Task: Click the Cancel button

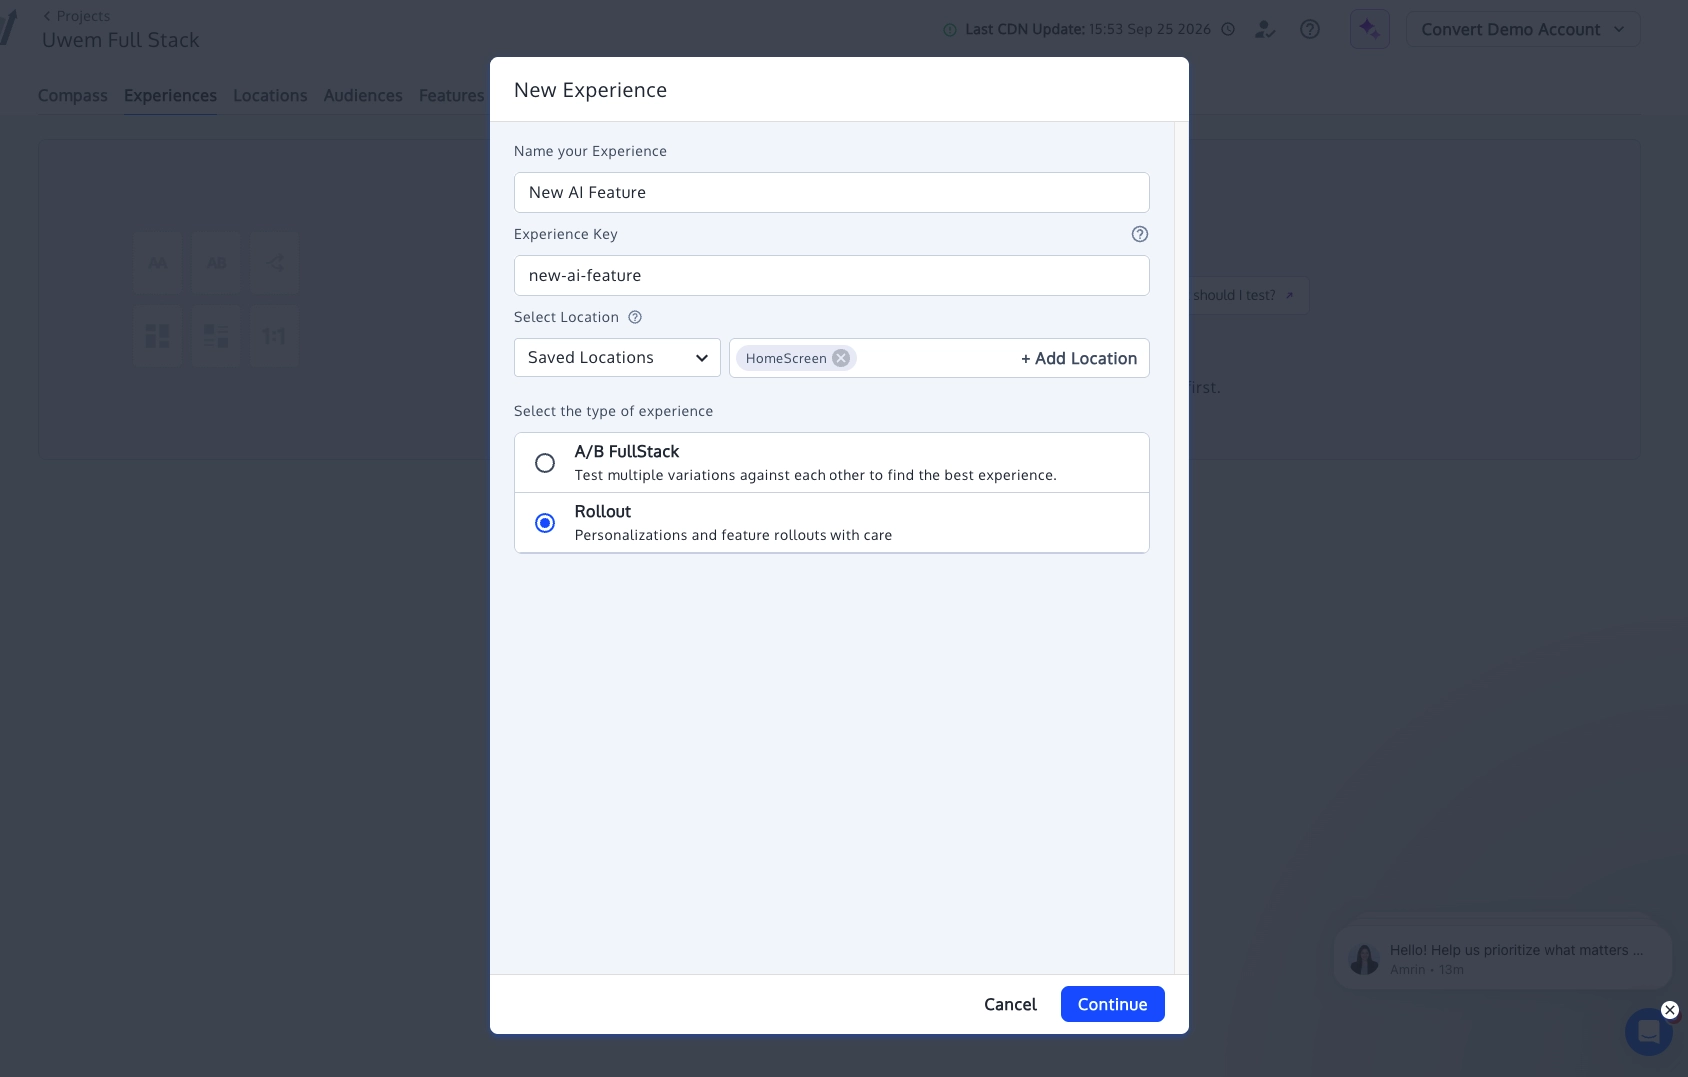Action: click(1010, 1004)
